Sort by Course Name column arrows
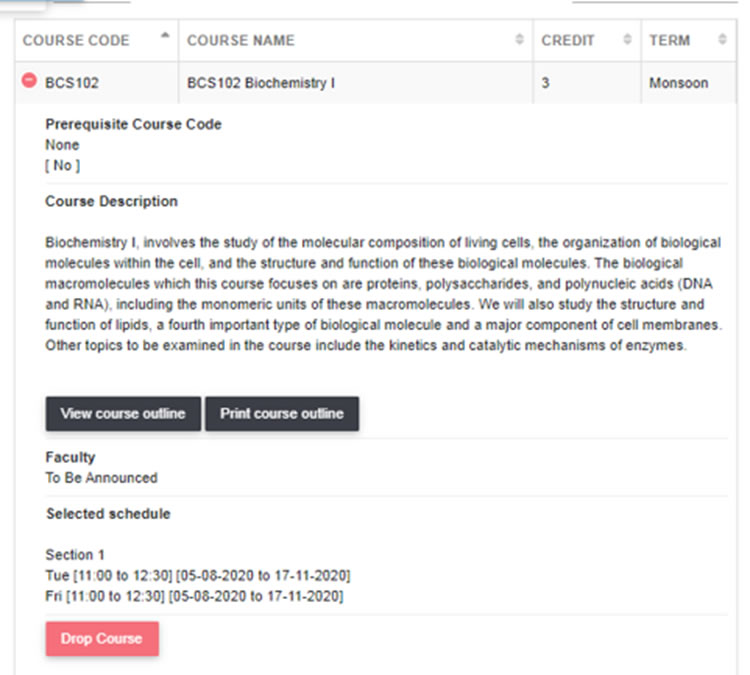750x675 pixels. pos(519,39)
